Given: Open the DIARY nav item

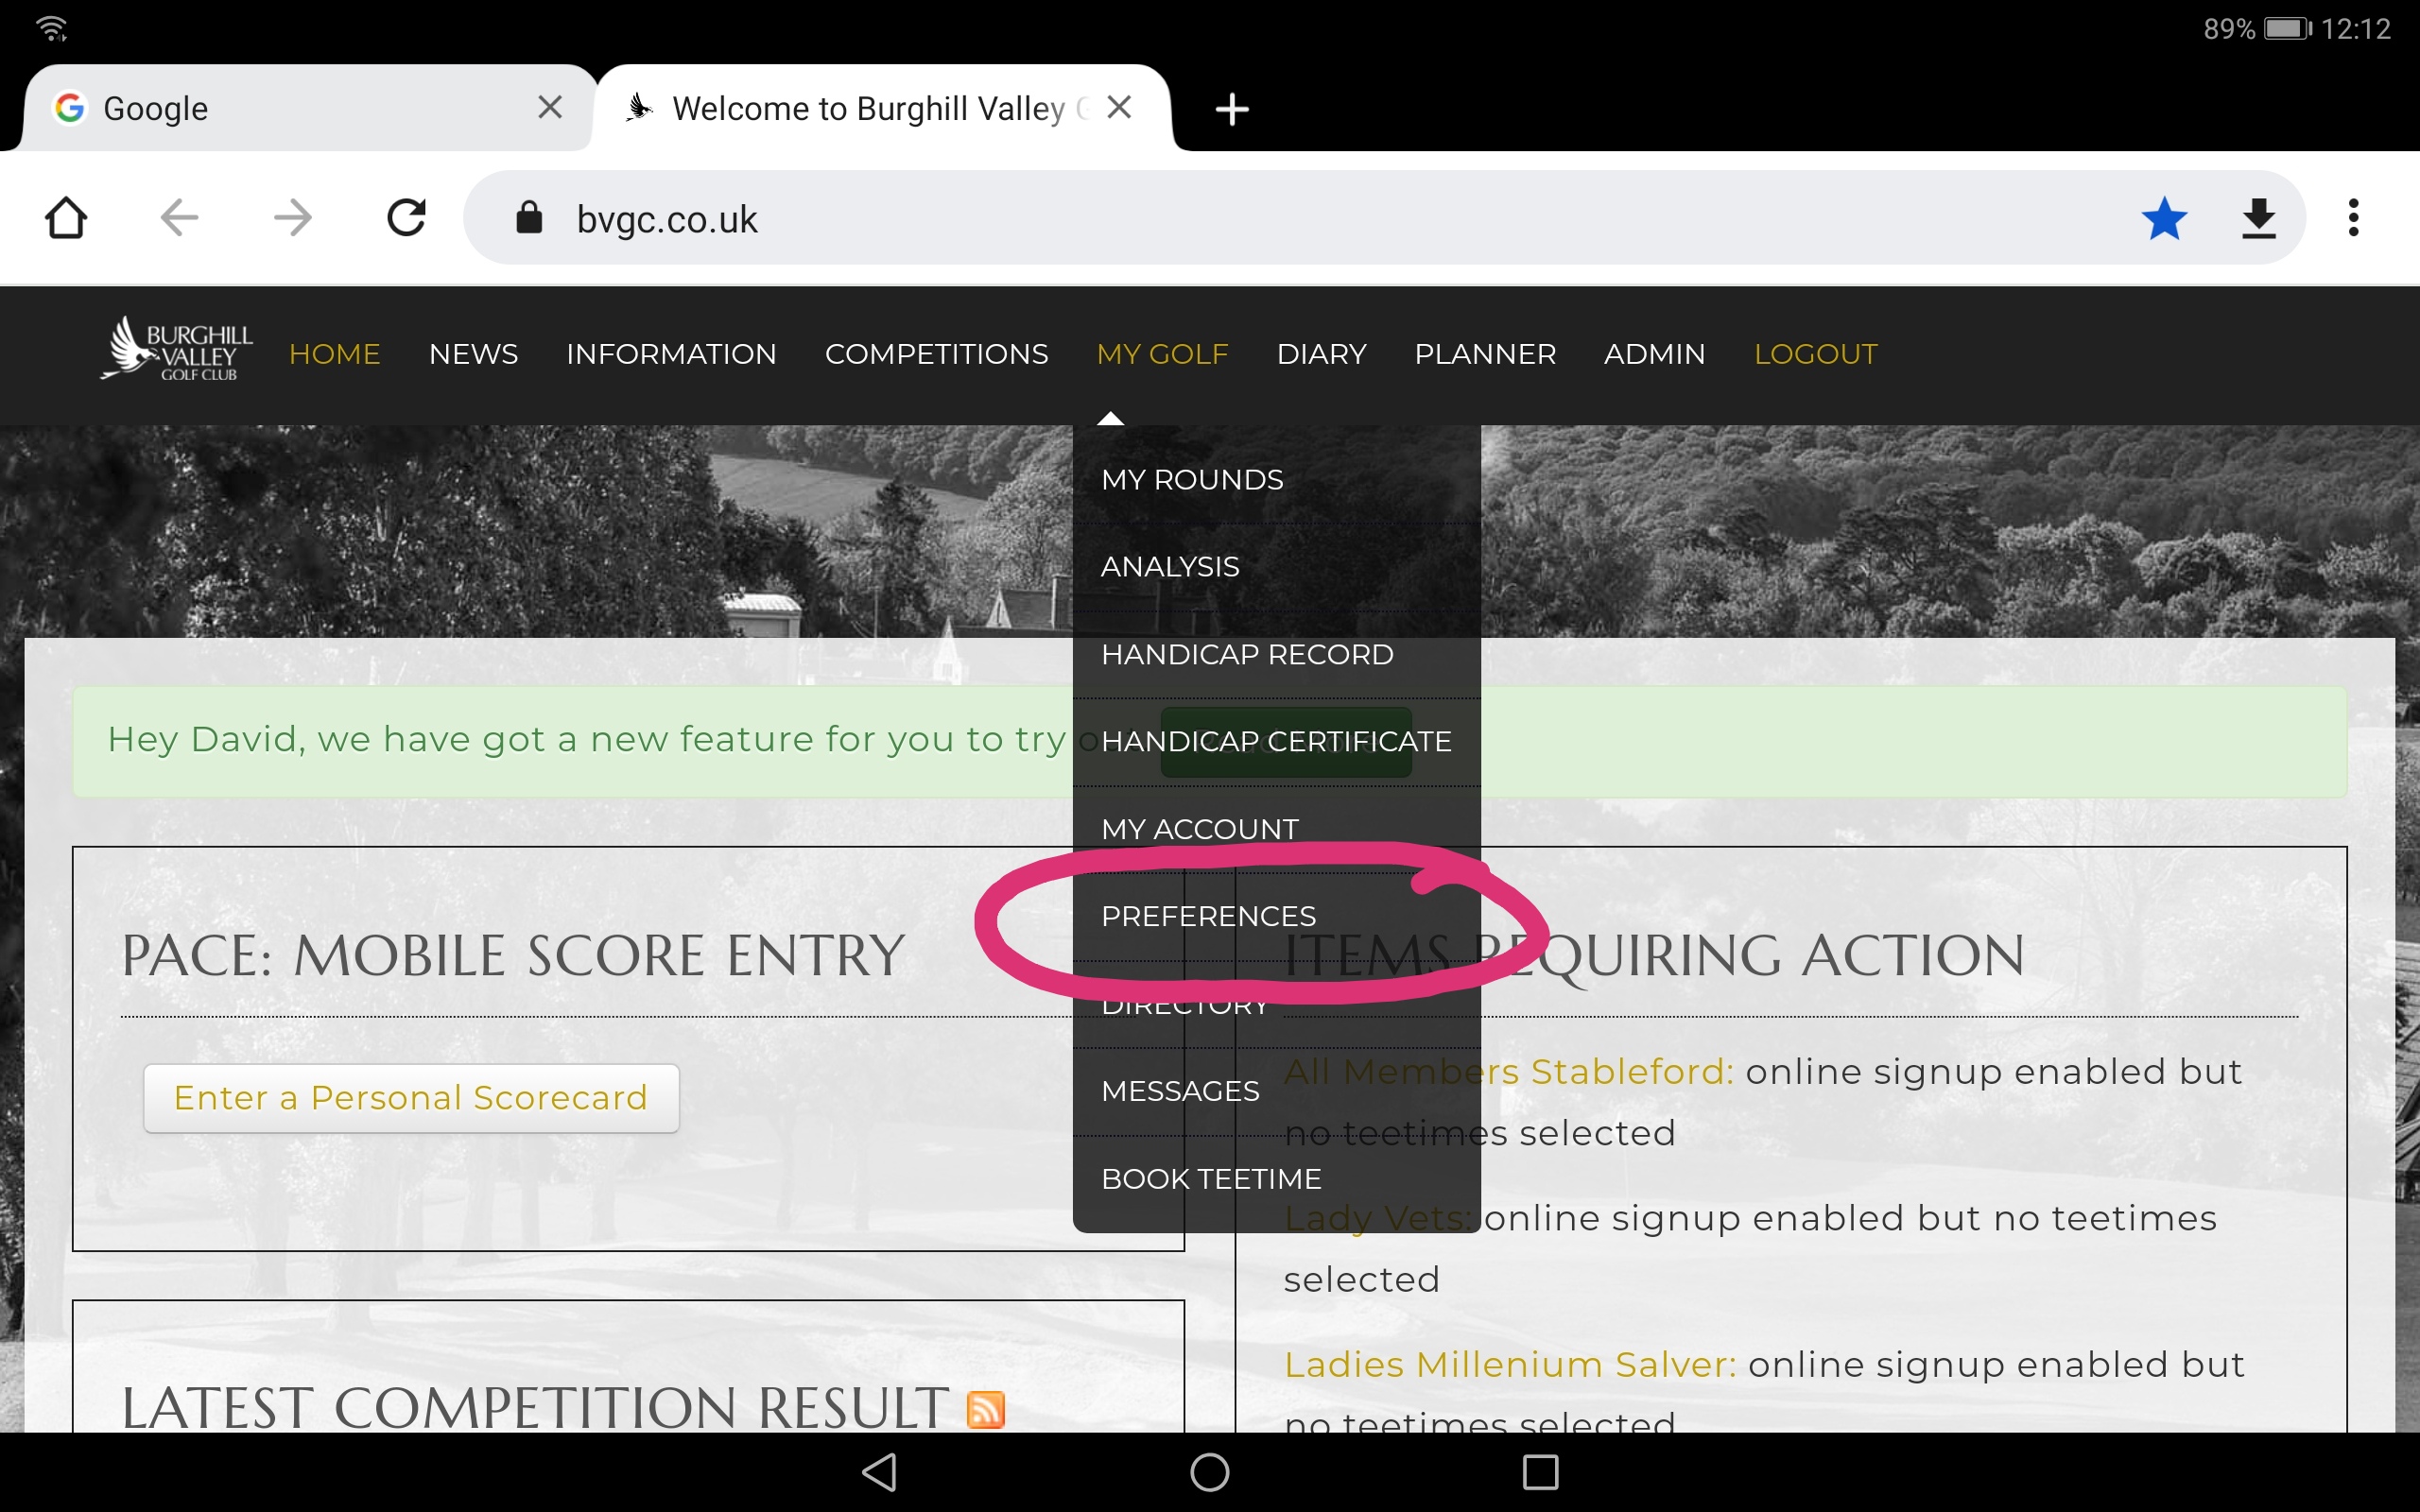Looking at the screenshot, I should coord(1321,354).
